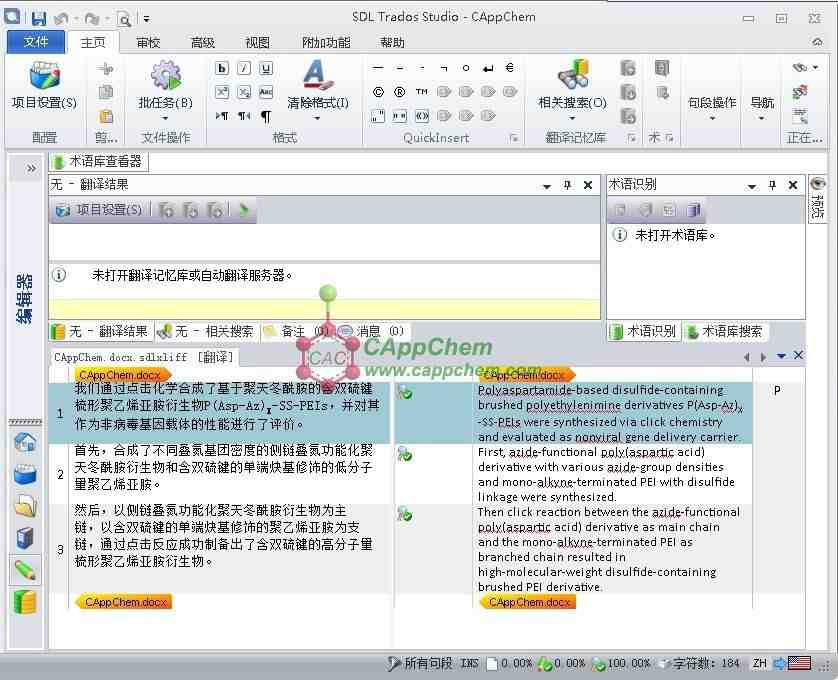Apply underline formatting button
This screenshot has height=680, width=838.
point(266,68)
